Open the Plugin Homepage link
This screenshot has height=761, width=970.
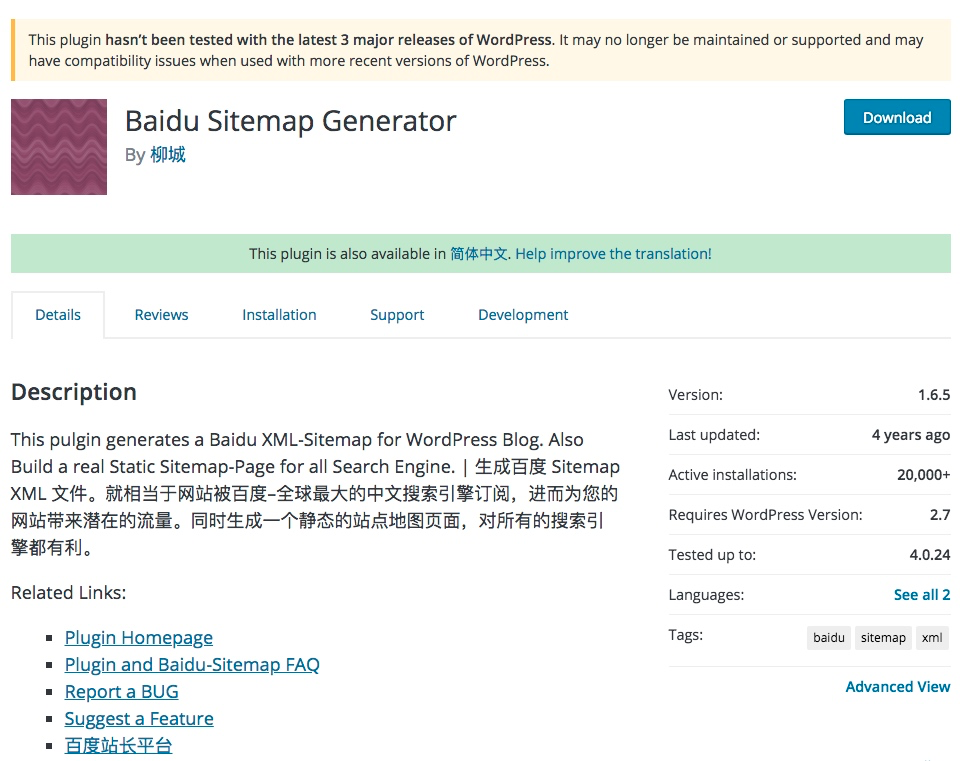[138, 637]
